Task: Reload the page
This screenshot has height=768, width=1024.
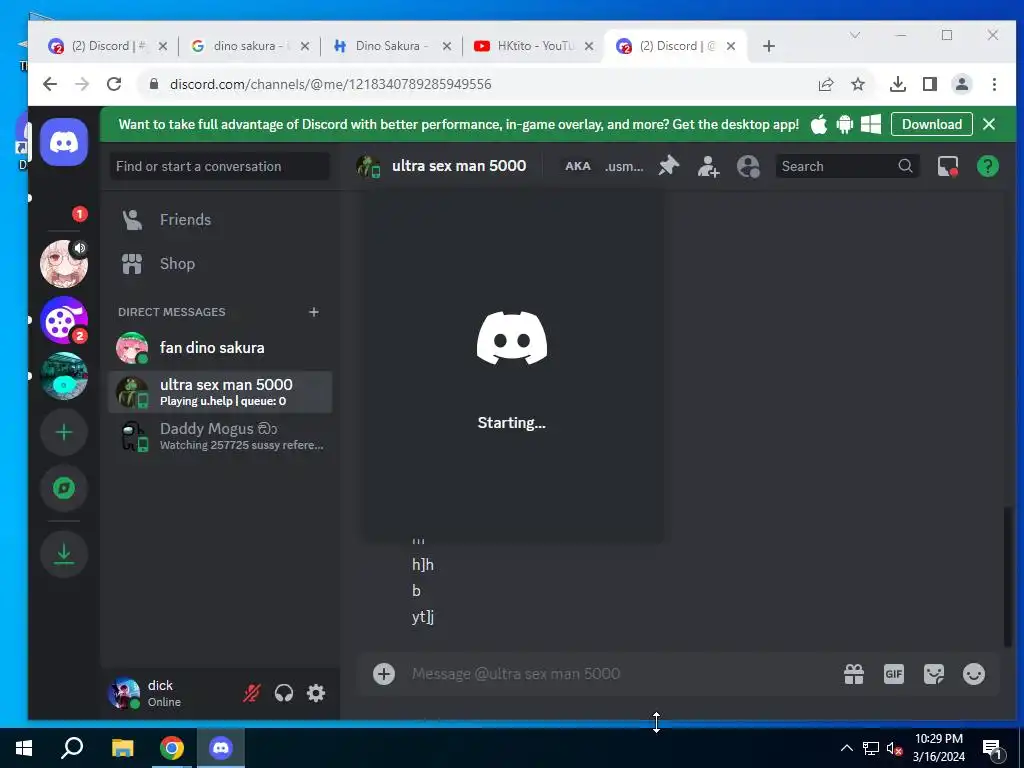Action: [x=114, y=84]
